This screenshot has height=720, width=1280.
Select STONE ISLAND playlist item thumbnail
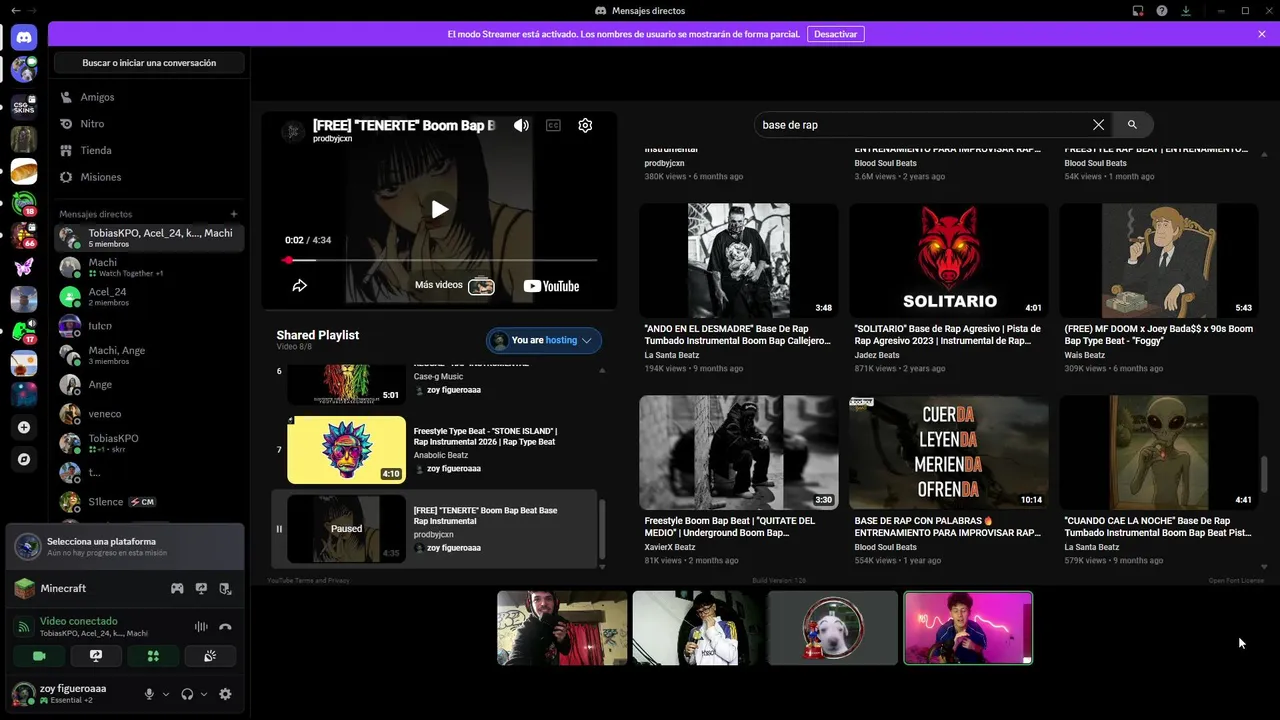click(x=346, y=450)
